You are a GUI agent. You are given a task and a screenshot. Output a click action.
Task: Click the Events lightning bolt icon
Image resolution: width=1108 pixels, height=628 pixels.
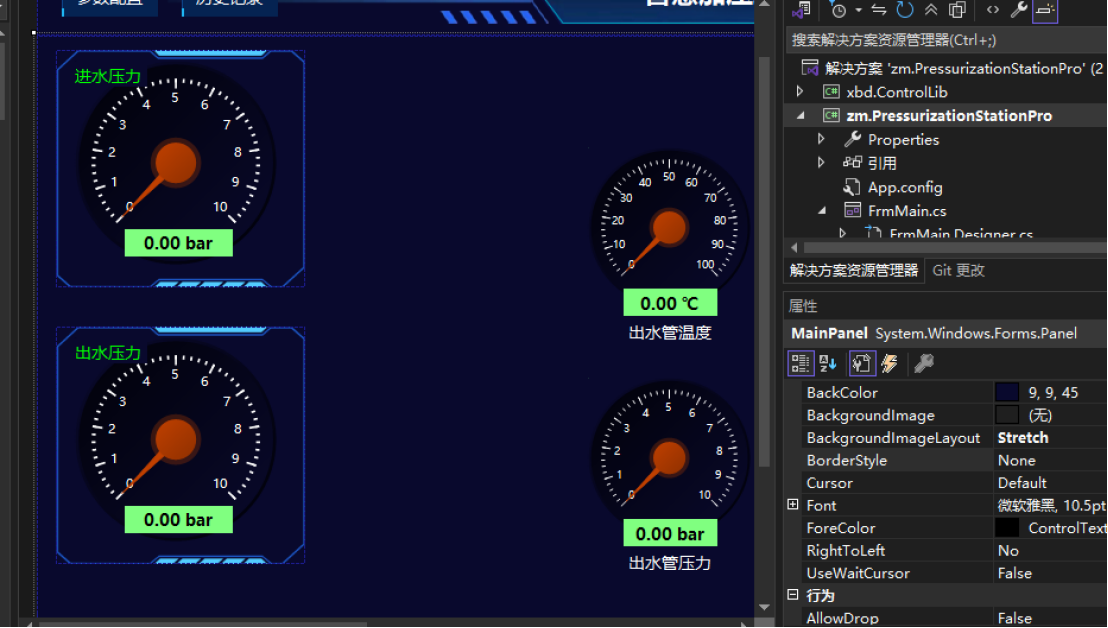[x=890, y=364]
